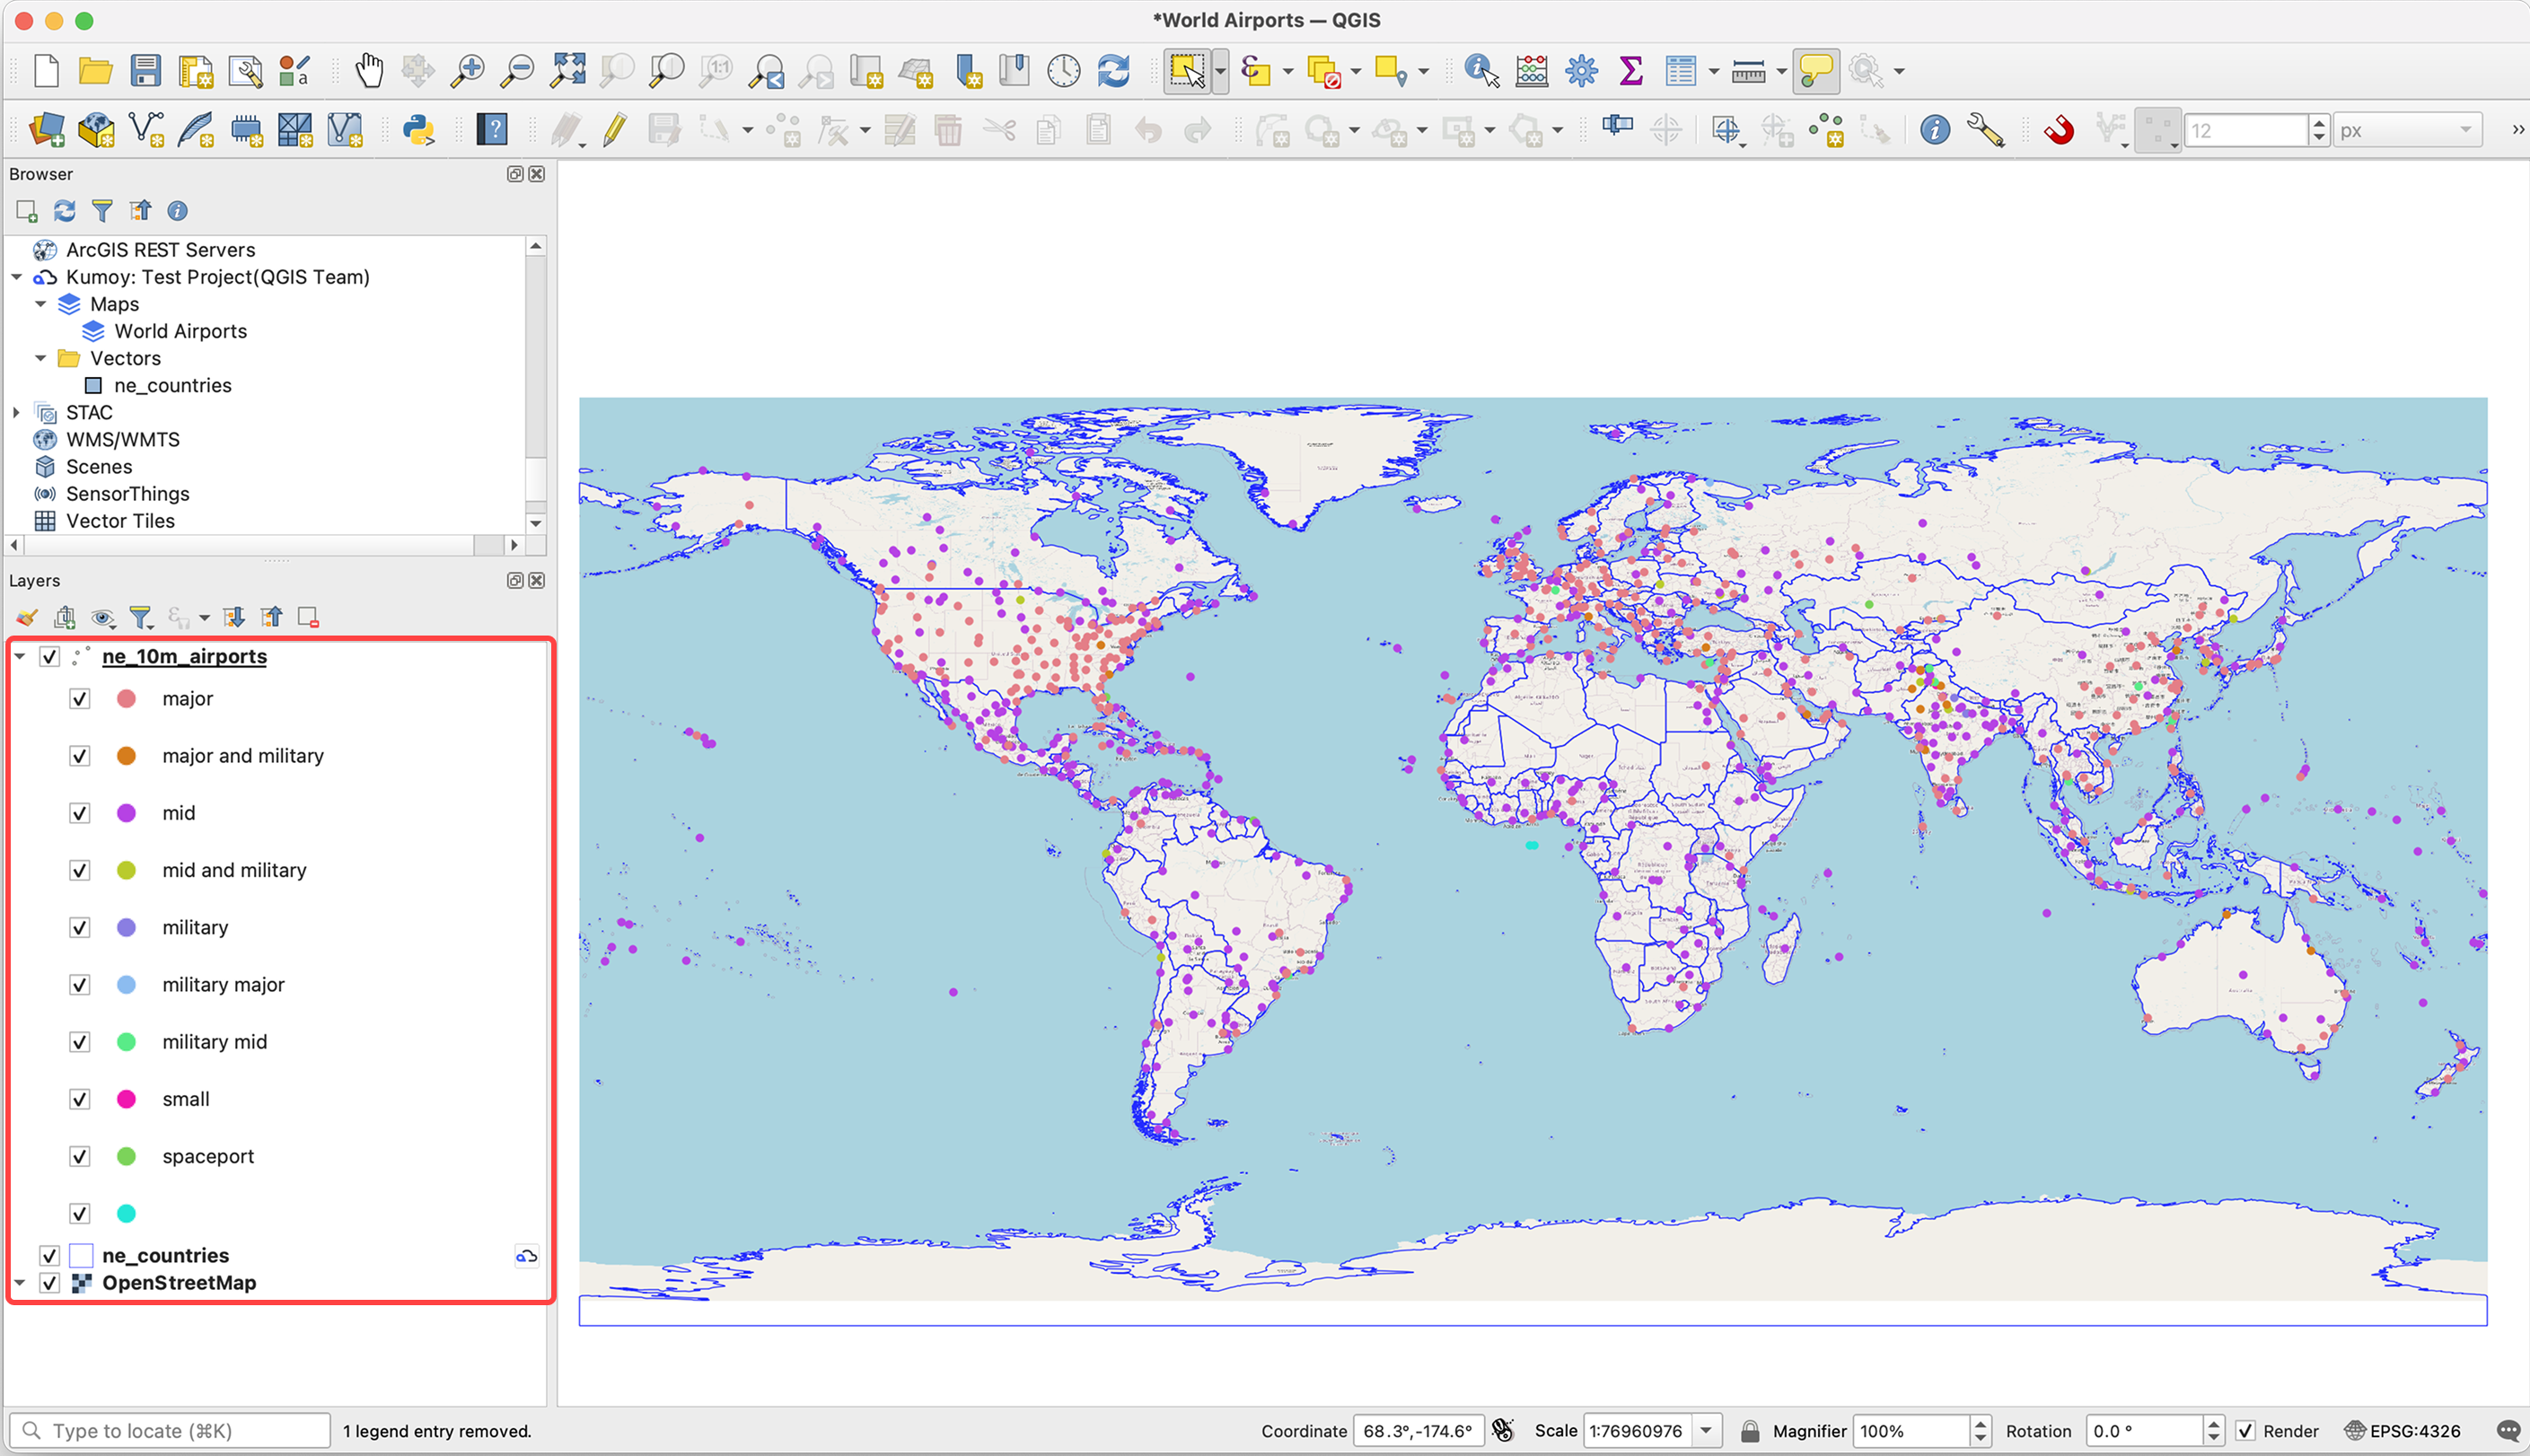2530x1456 pixels.
Task: Uncheck the major airports symbol category
Action: [80, 698]
